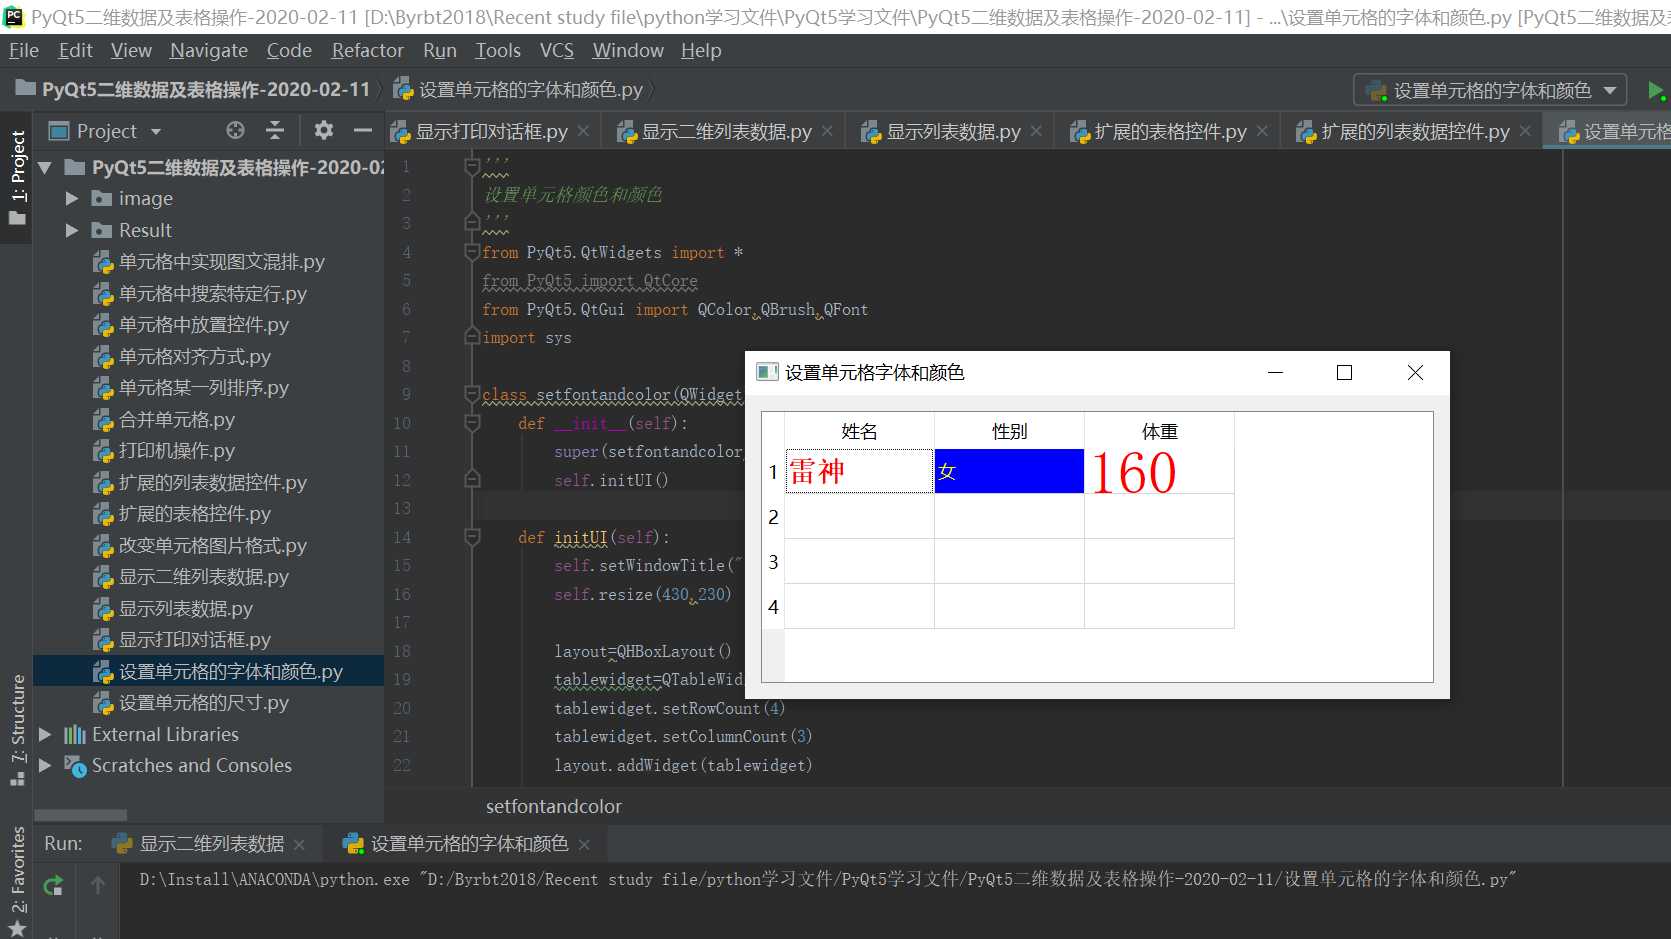Select the 雷神 name cell
Screen dimensions: 1671x939
tap(859, 471)
